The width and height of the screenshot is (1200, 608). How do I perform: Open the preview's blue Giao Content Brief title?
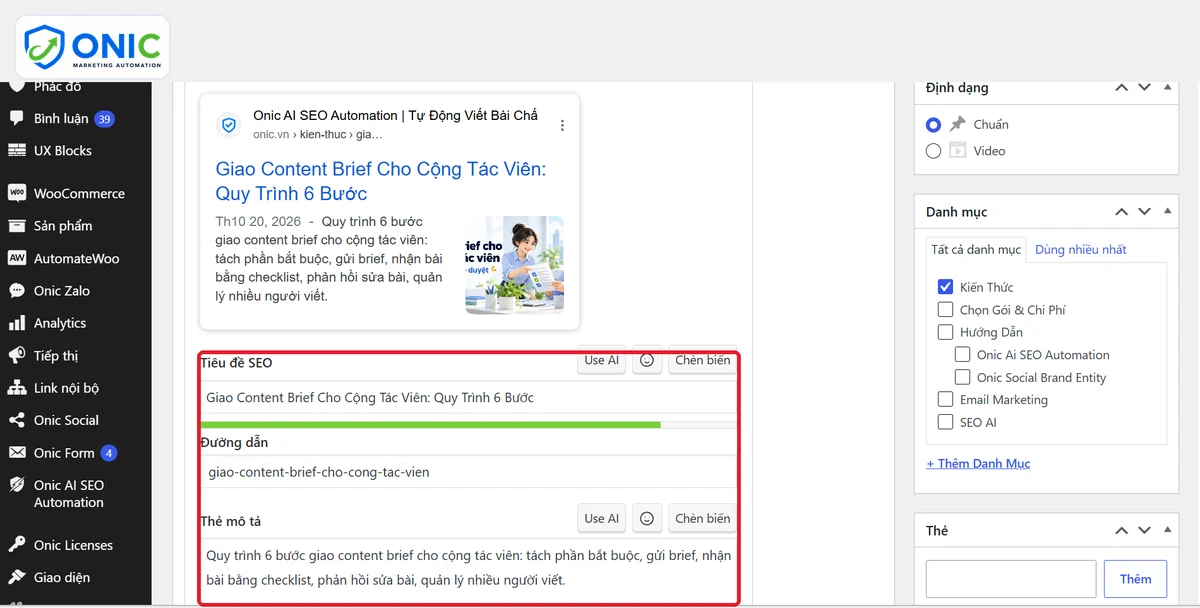pos(381,181)
